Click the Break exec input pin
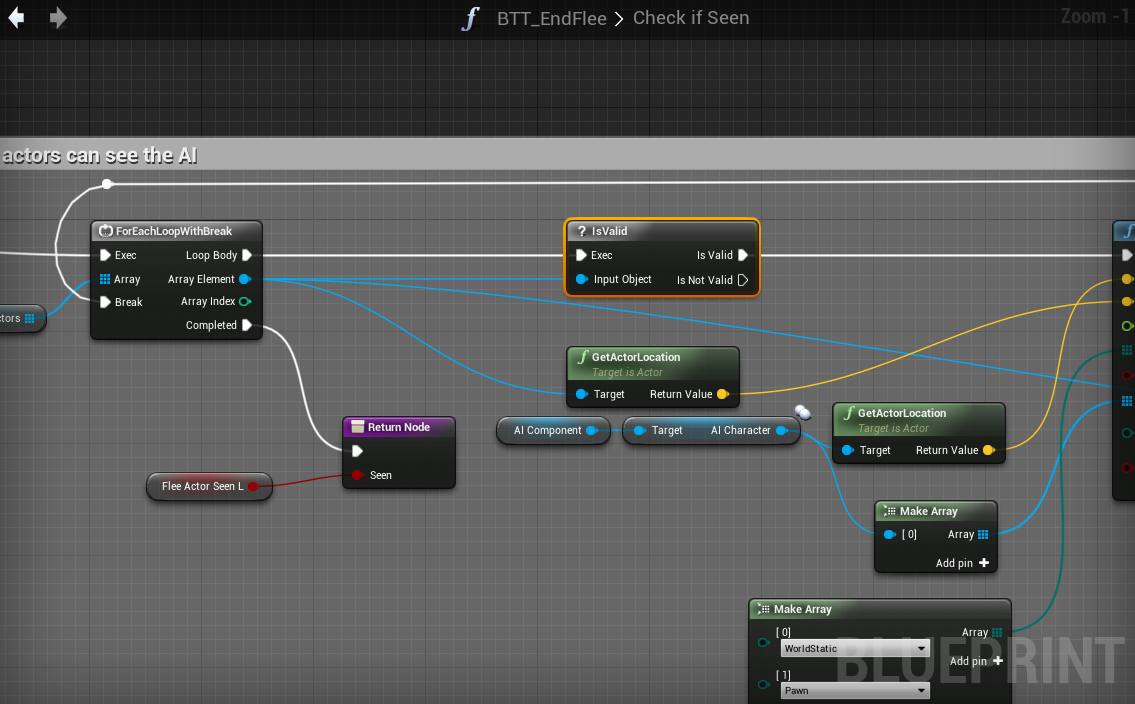Image resolution: width=1135 pixels, height=704 pixels. point(106,302)
